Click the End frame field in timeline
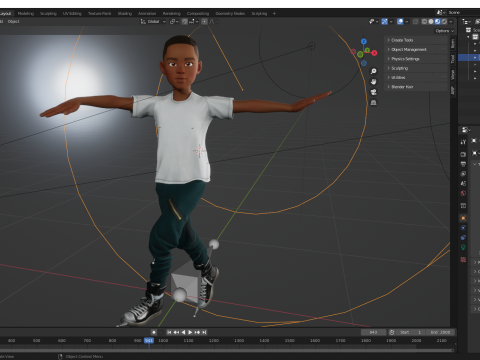The height and width of the screenshot is (360, 480). [x=440, y=332]
